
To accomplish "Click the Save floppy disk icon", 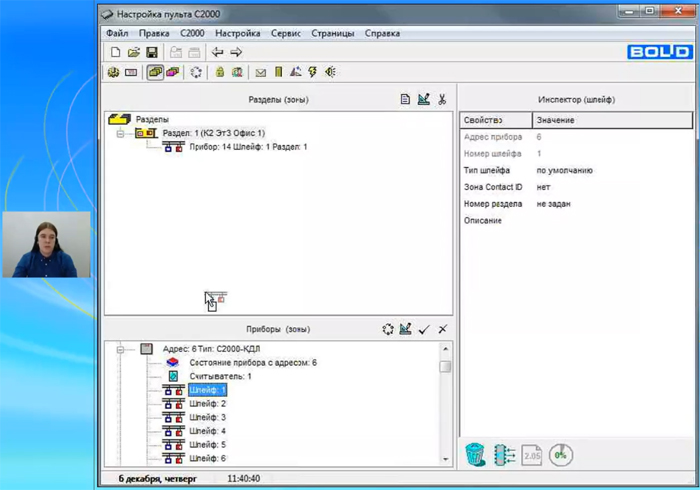I will pyautogui.click(x=151, y=52).
